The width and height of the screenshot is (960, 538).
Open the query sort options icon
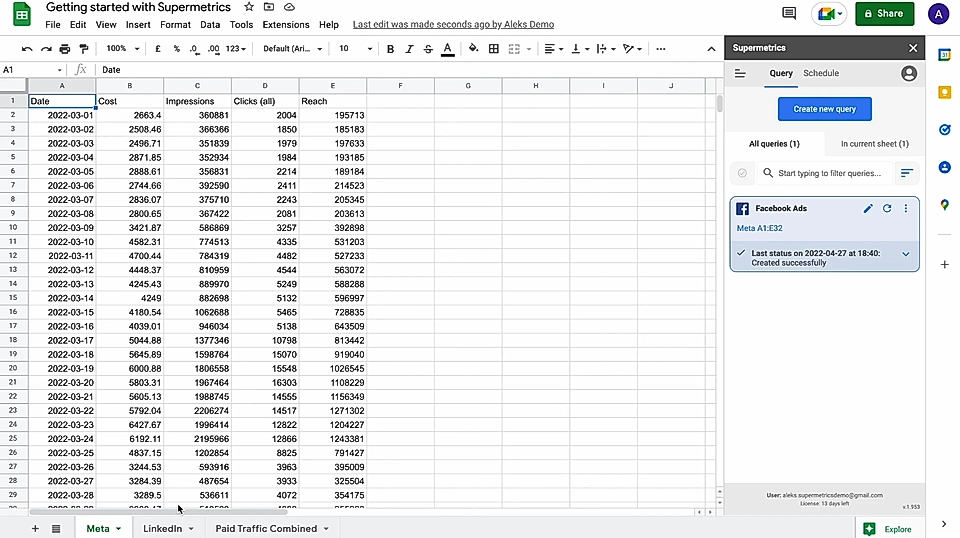906,173
